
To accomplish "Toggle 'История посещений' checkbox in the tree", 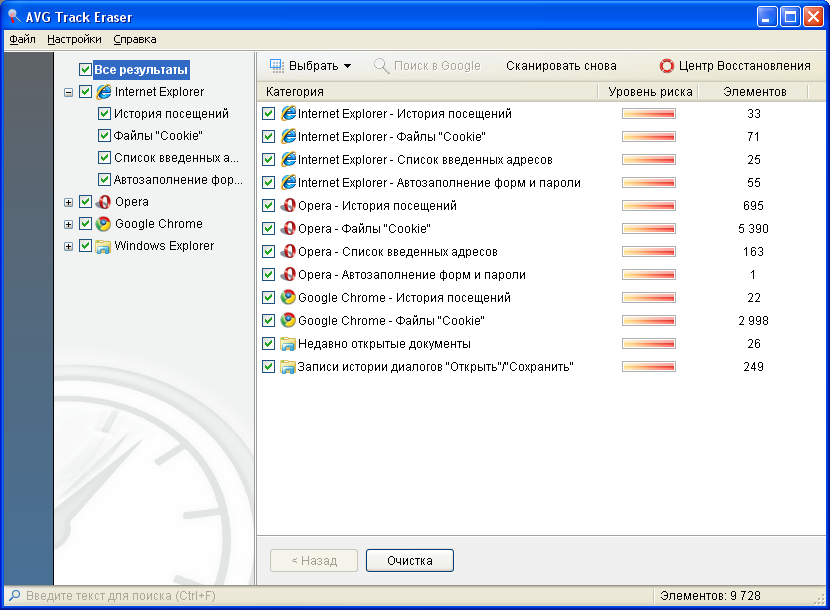I will (104, 114).
